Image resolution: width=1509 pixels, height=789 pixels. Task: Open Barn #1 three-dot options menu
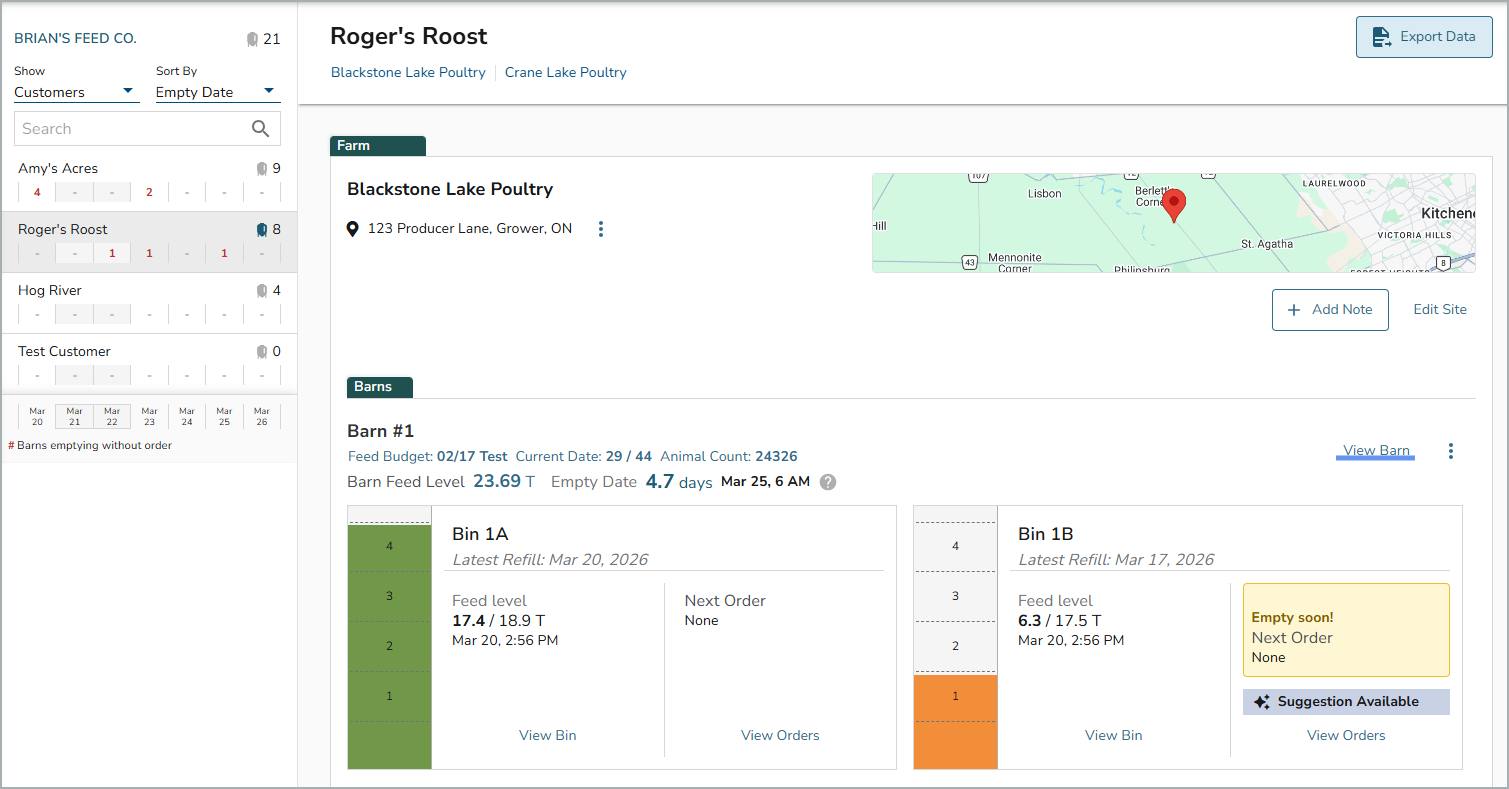point(1451,451)
